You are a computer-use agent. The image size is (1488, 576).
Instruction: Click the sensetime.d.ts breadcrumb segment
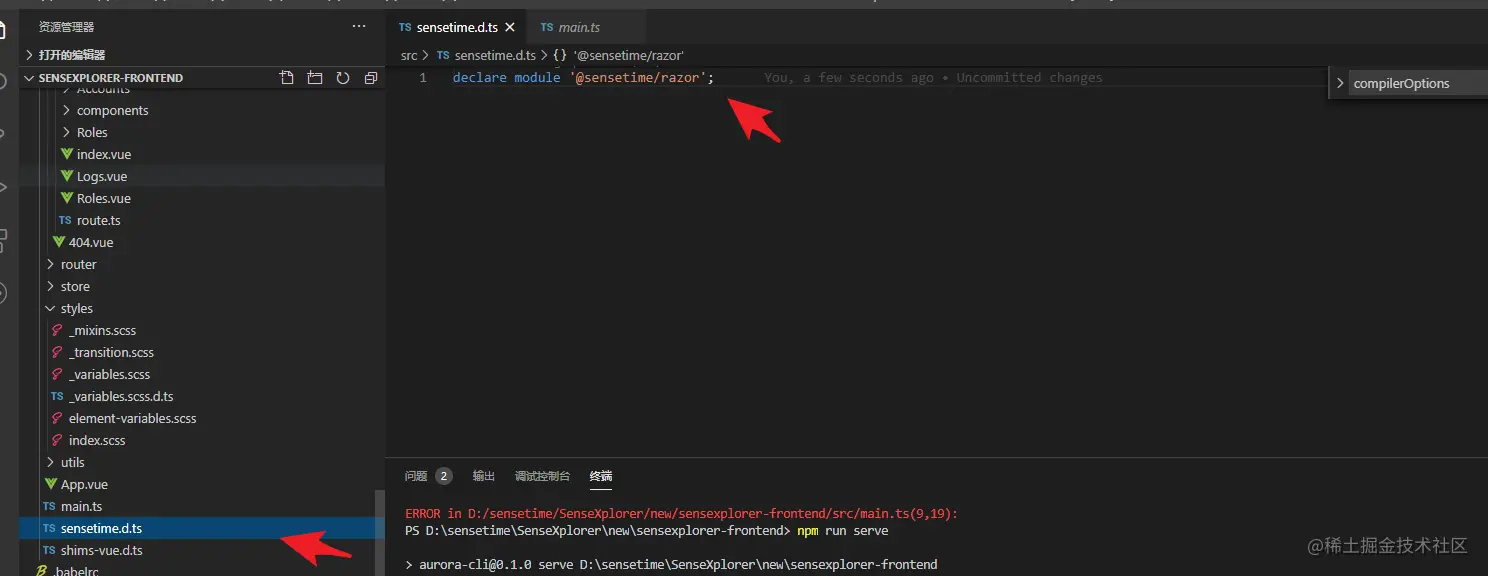coord(486,56)
